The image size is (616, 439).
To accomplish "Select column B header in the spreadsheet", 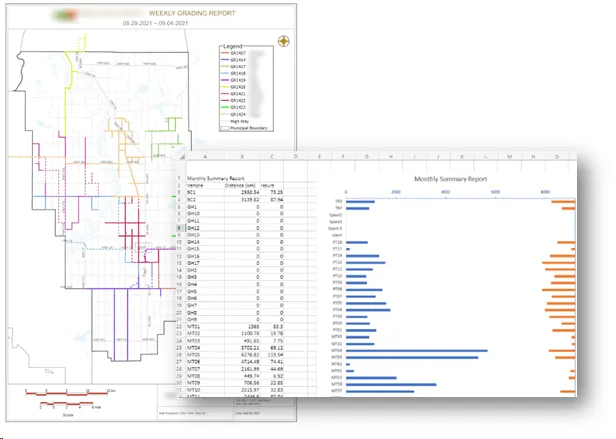I will [x=242, y=156].
